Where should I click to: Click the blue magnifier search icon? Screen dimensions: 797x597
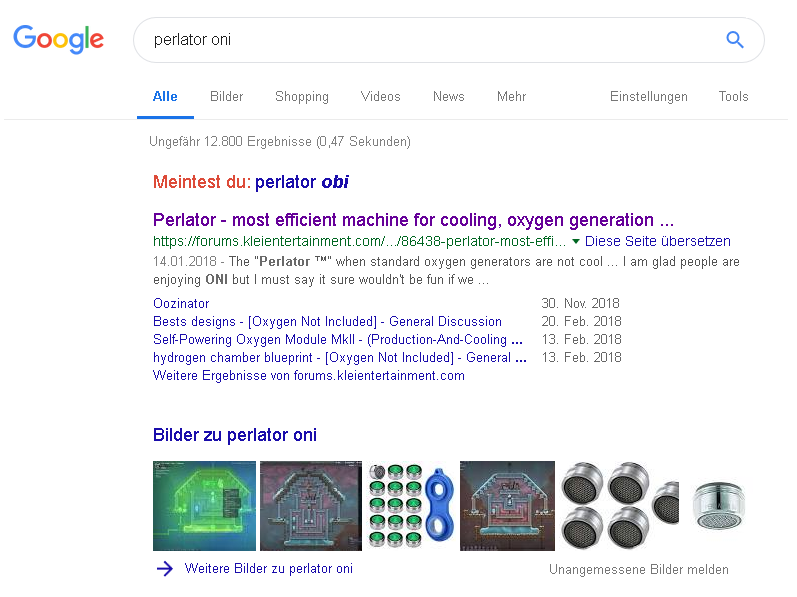(735, 40)
